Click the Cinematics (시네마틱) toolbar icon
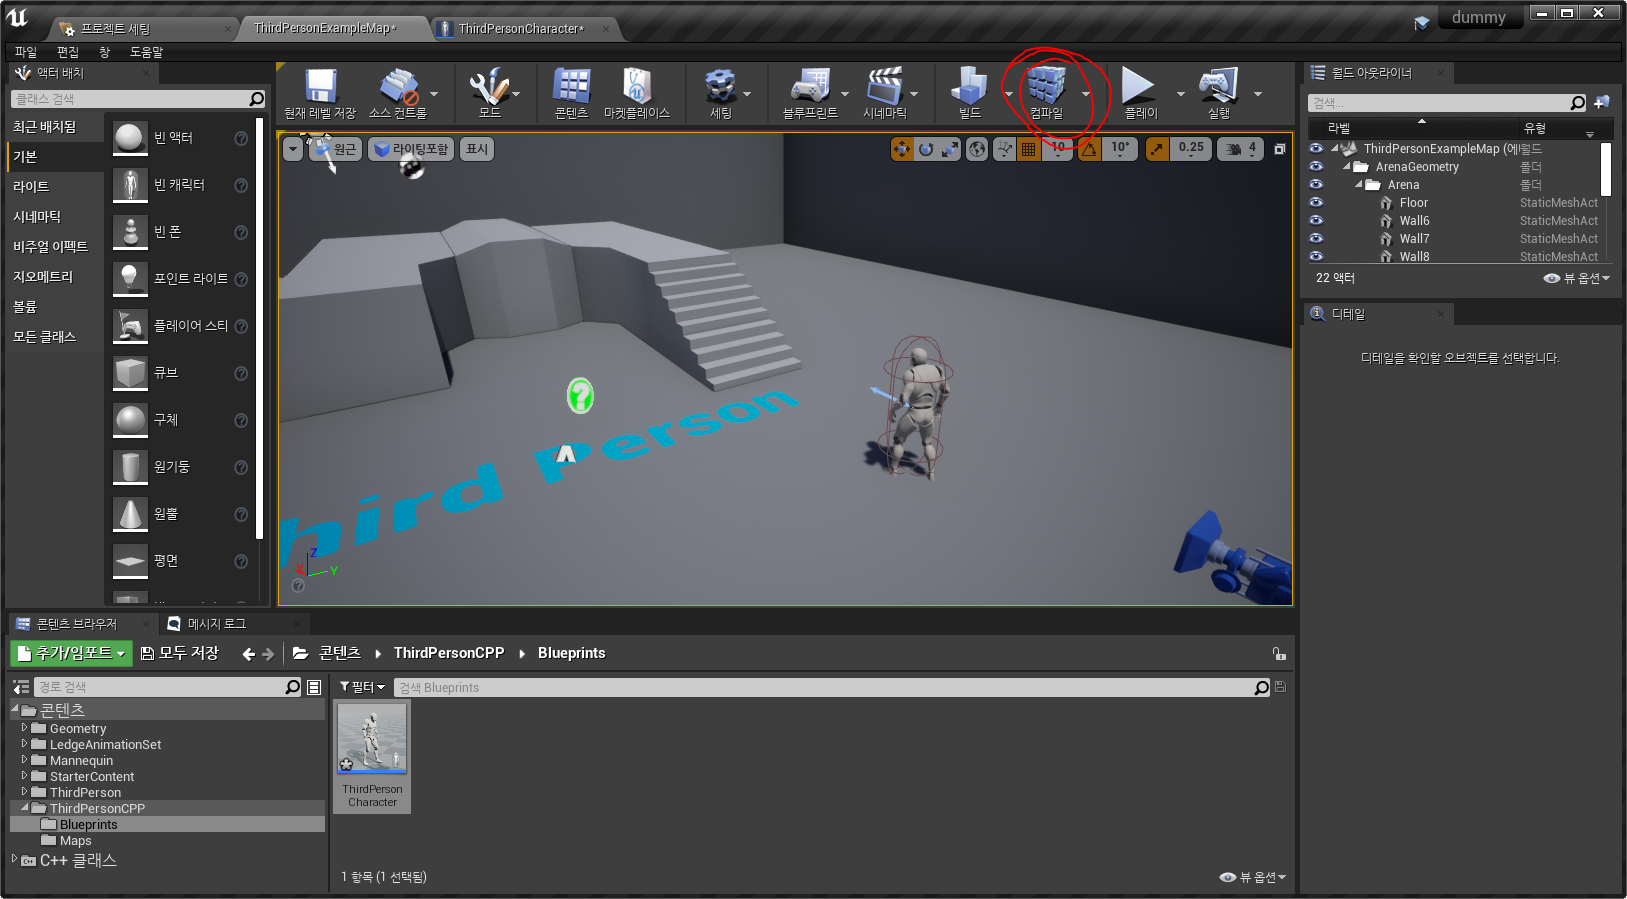 coord(885,93)
